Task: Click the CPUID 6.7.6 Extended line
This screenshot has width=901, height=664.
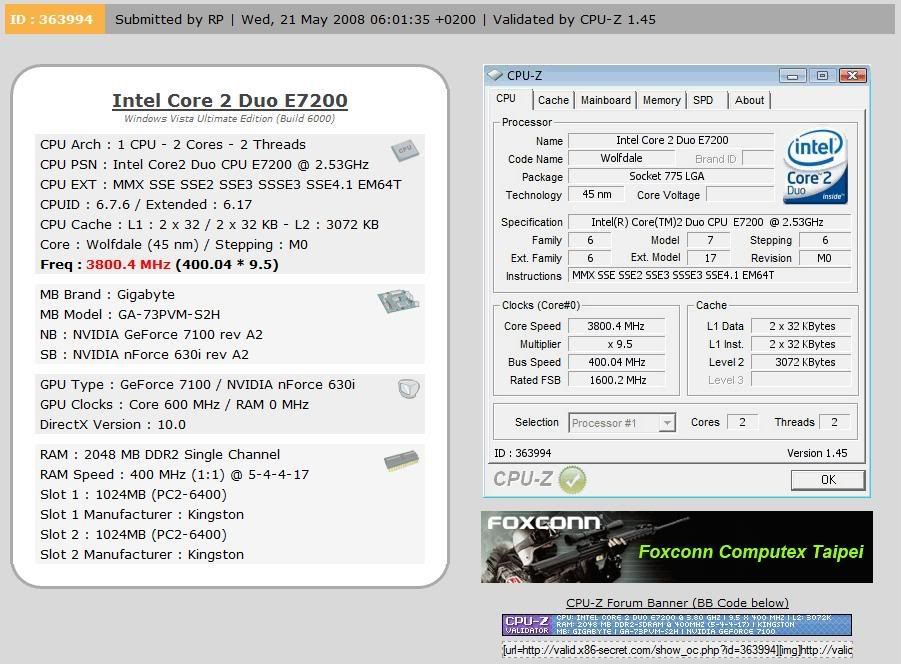Action: [x=146, y=205]
